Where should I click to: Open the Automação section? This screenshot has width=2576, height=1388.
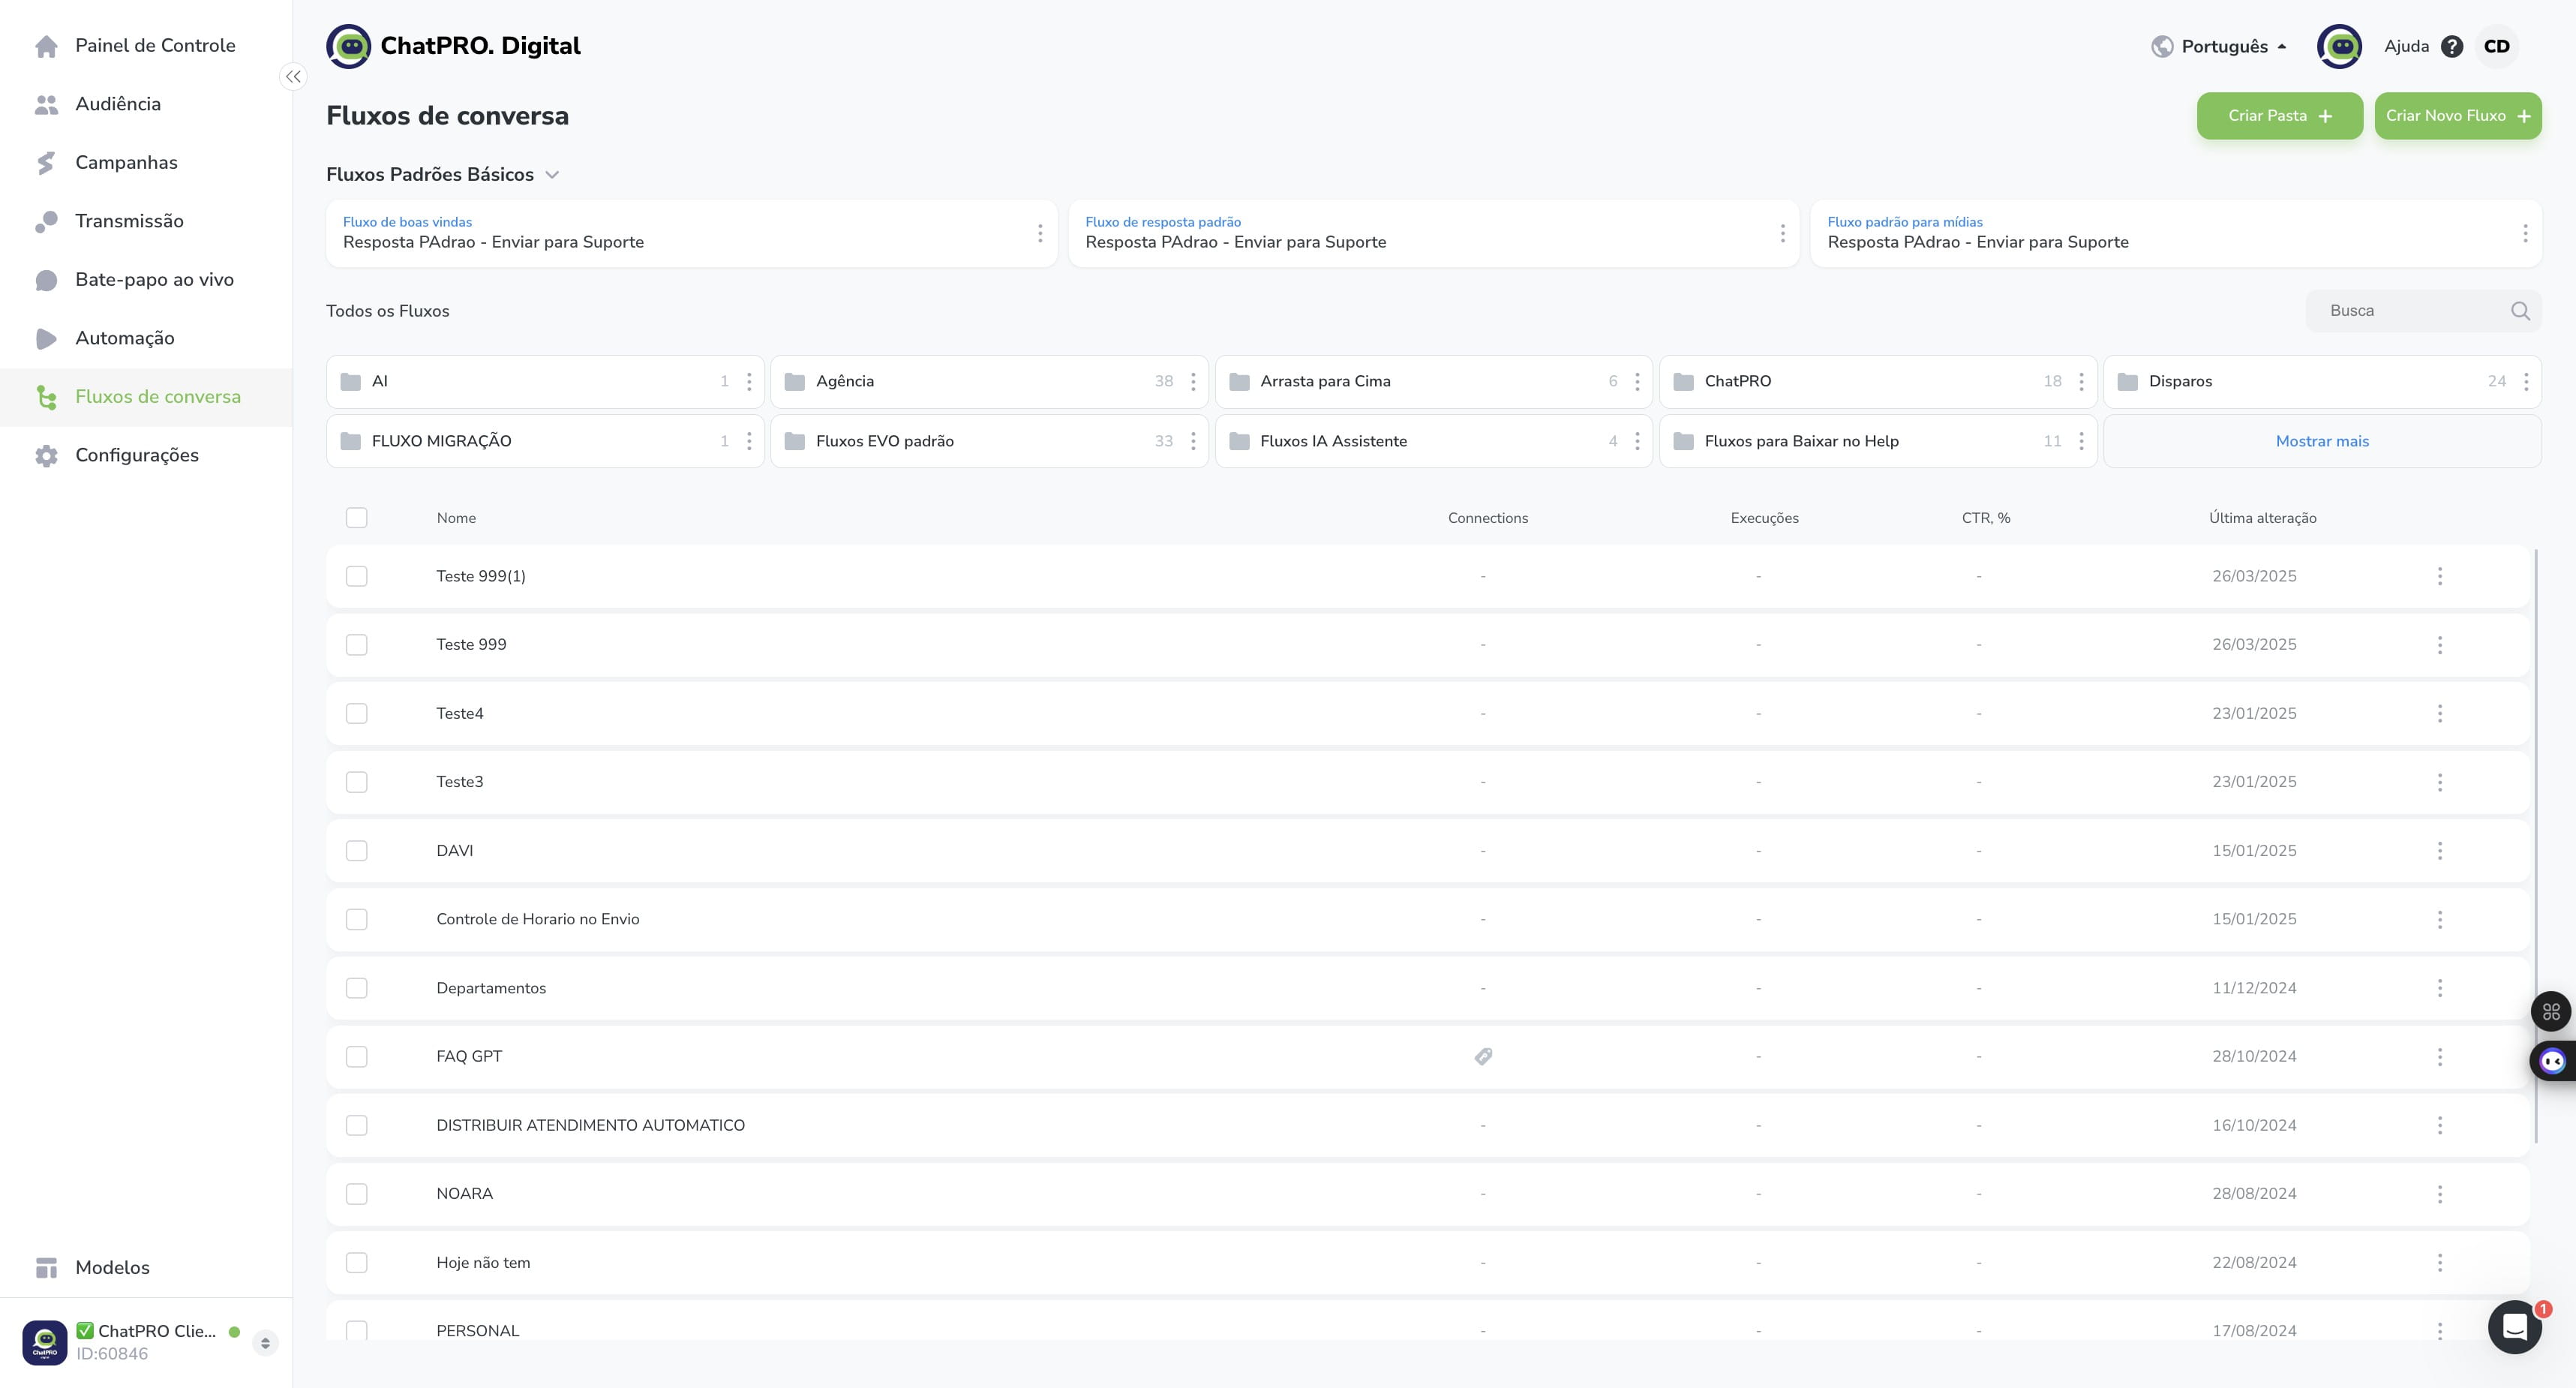(x=146, y=338)
